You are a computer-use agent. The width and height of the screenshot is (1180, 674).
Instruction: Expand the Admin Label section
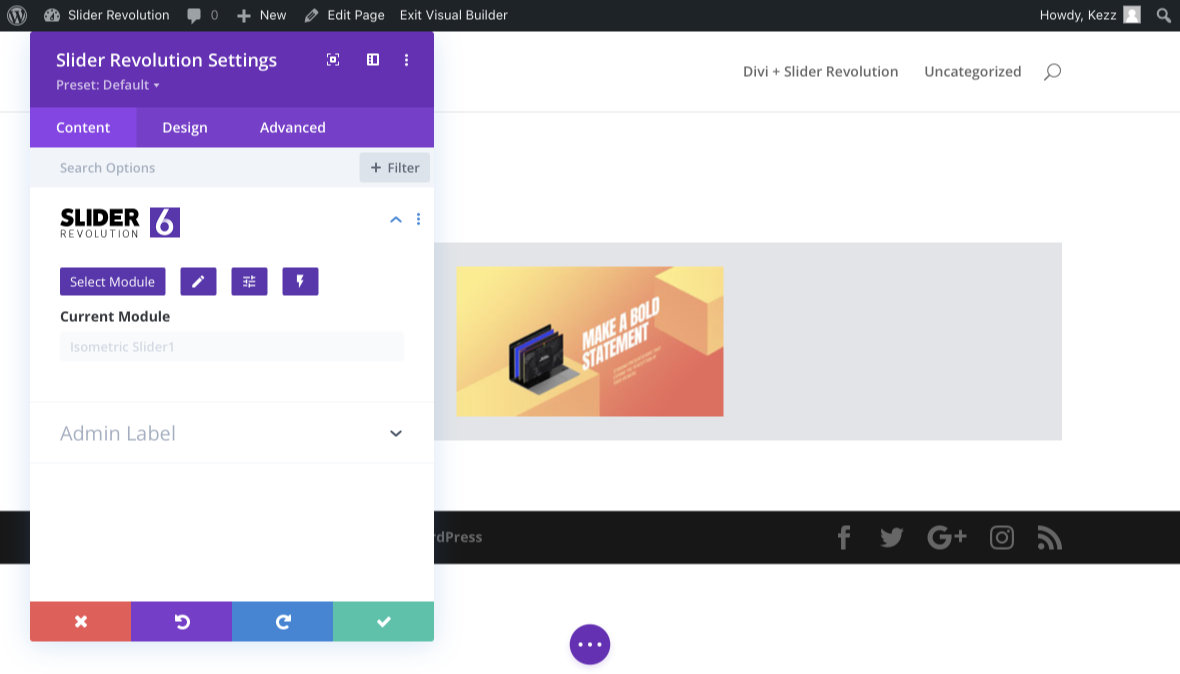pyautogui.click(x=395, y=433)
